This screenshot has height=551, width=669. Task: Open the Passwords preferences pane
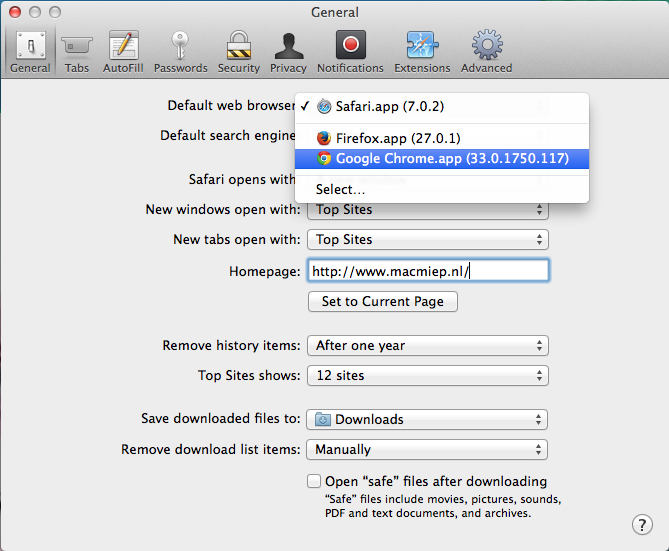click(x=180, y=52)
